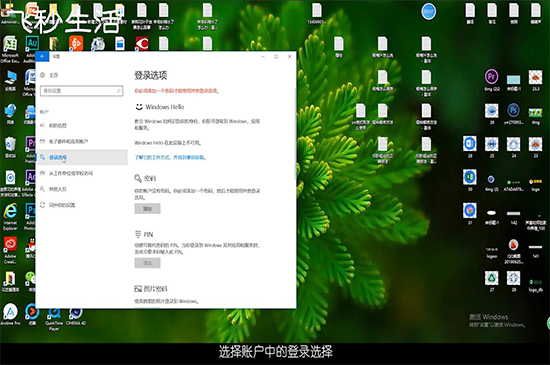Click the Windows Hello smiley heading icon
This screenshot has width=550, height=365.
[x=139, y=107]
